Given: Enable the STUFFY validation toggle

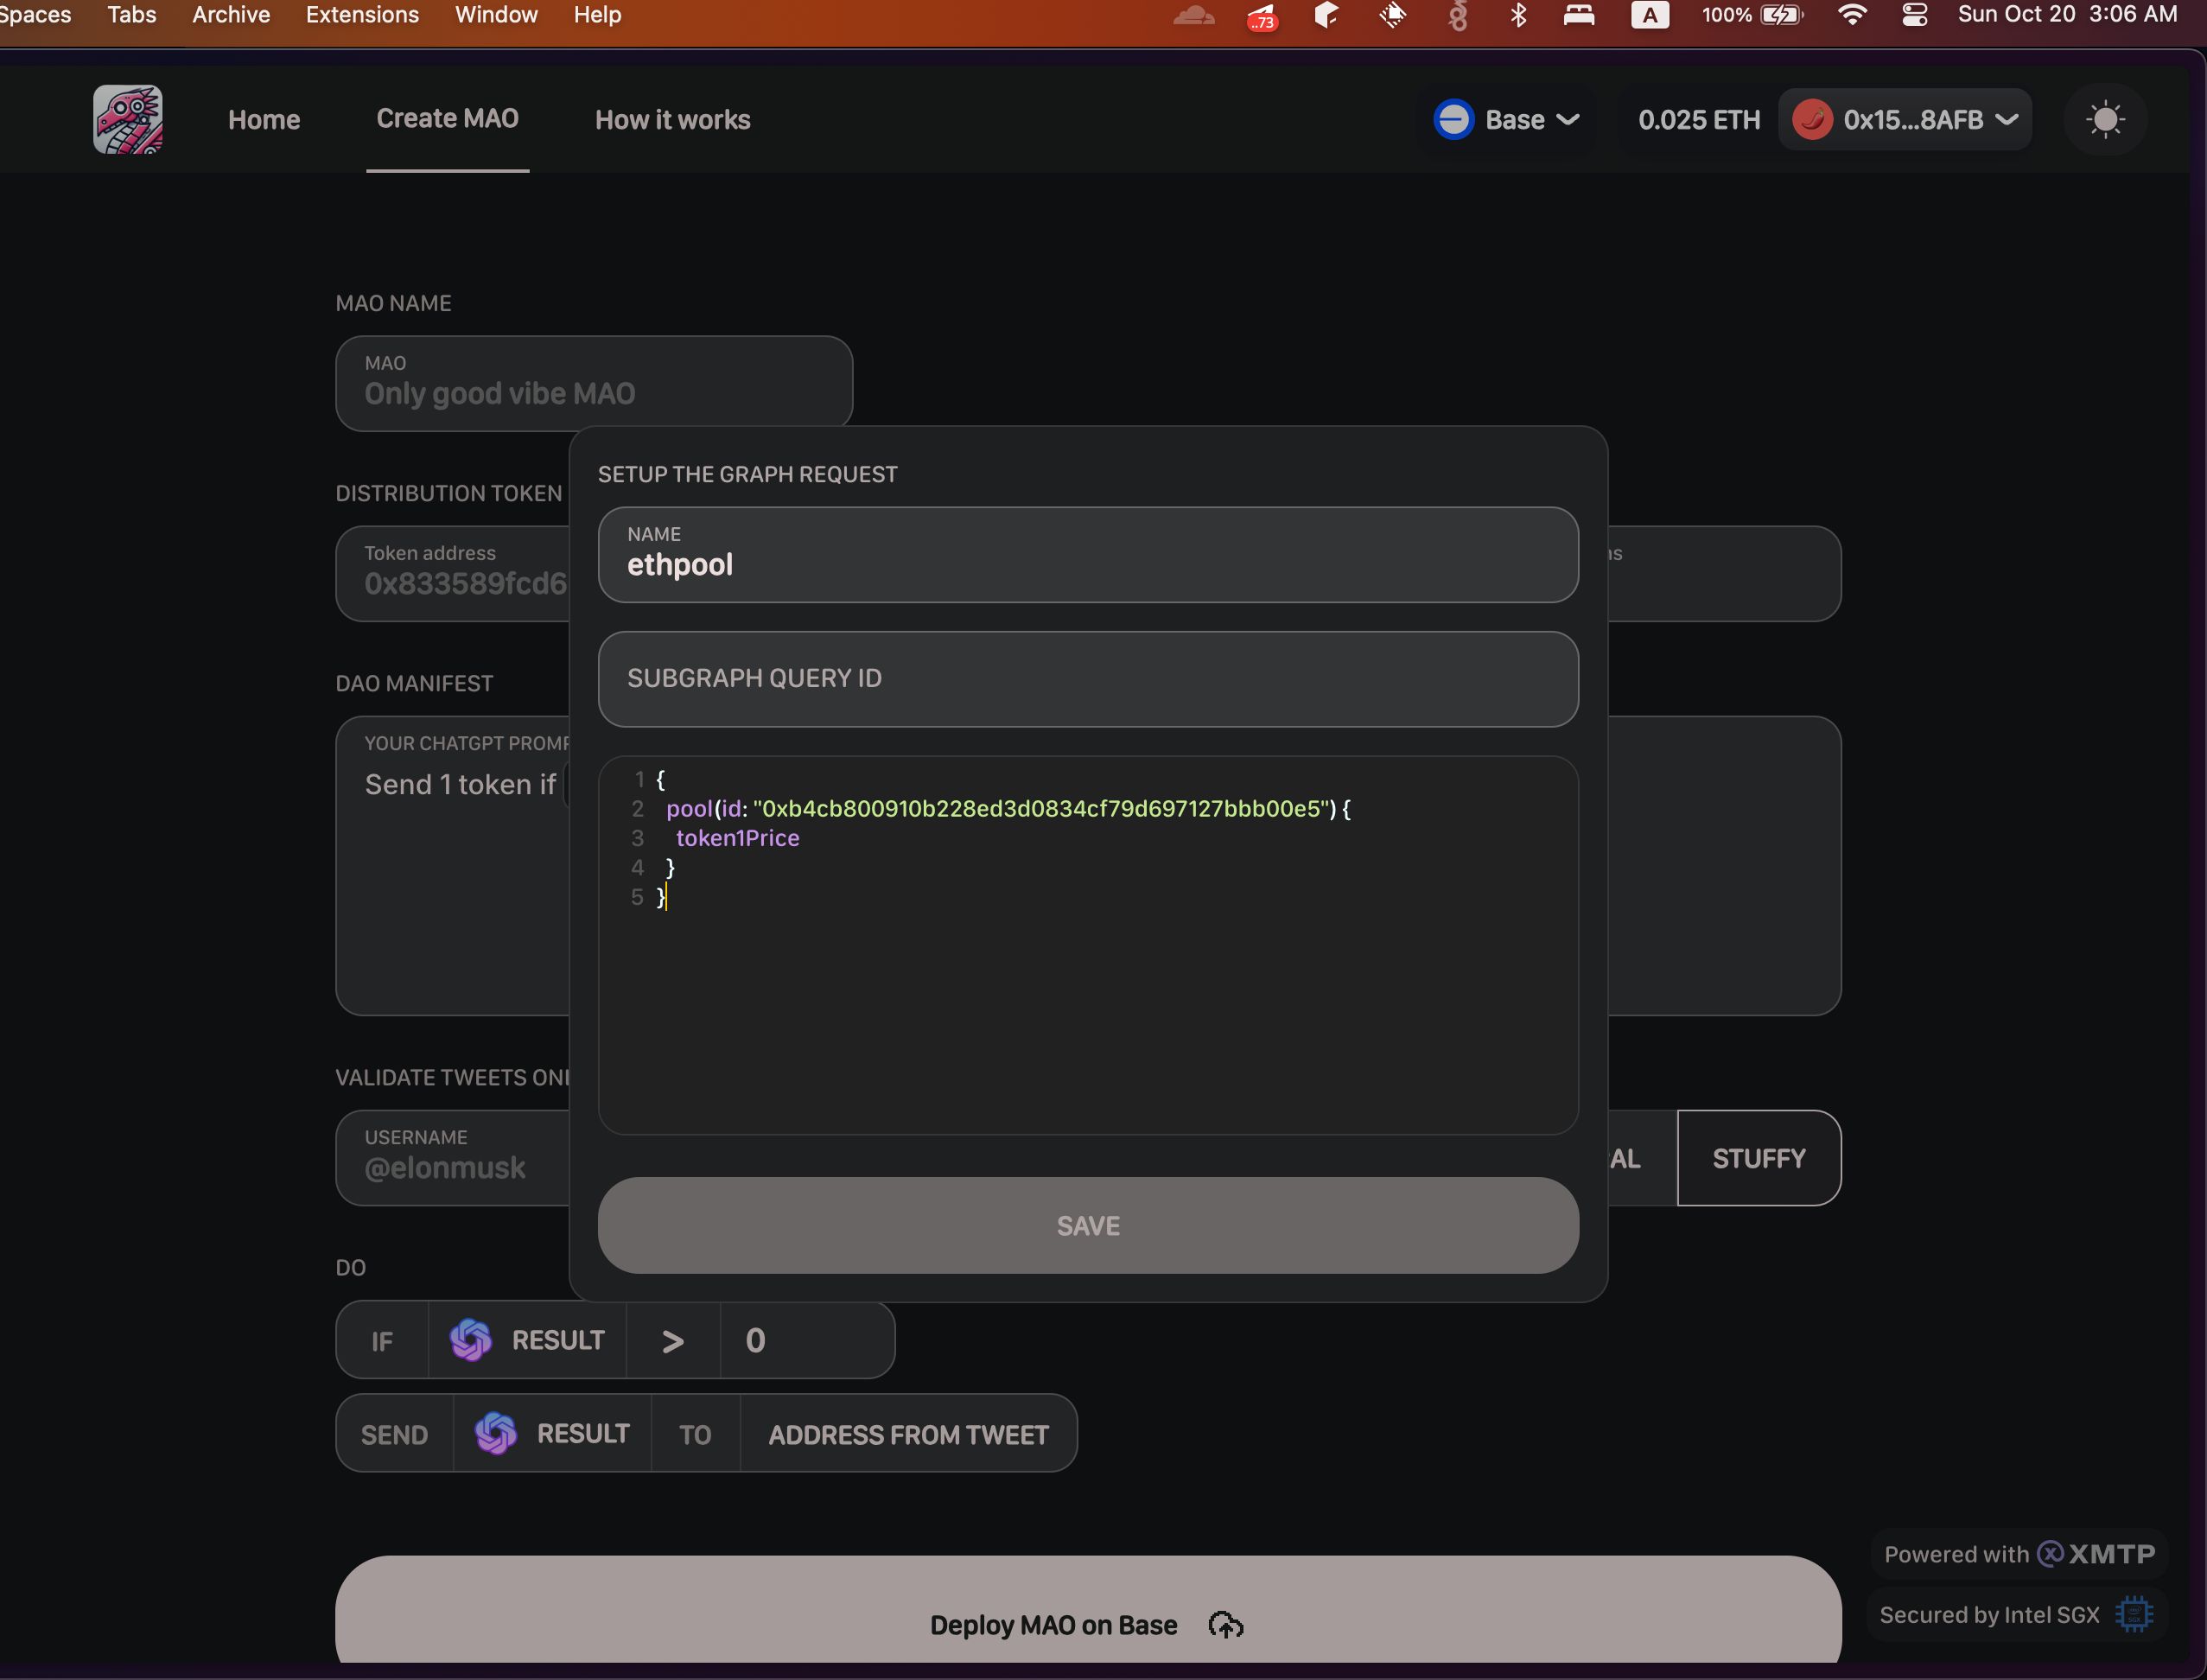Looking at the screenshot, I should click(x=1757, y=1158).
